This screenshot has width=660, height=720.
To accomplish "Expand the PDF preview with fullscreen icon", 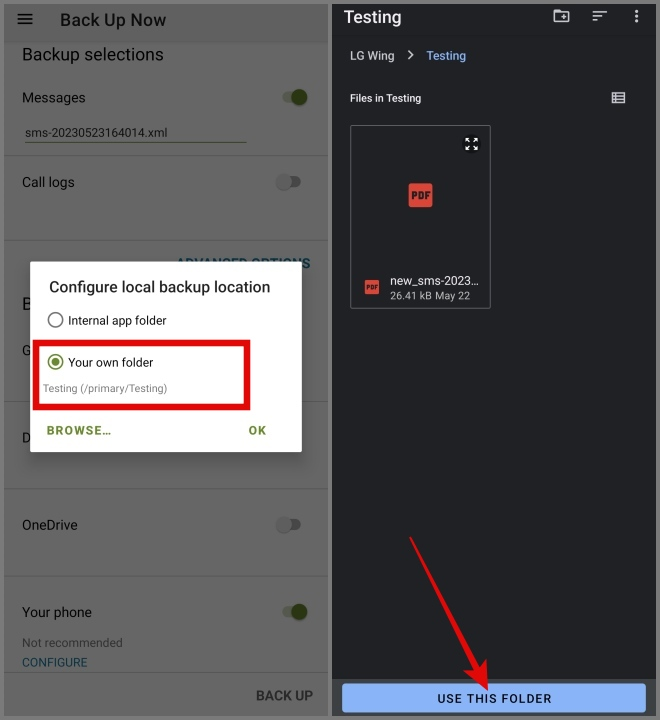I will pos(472,144).
